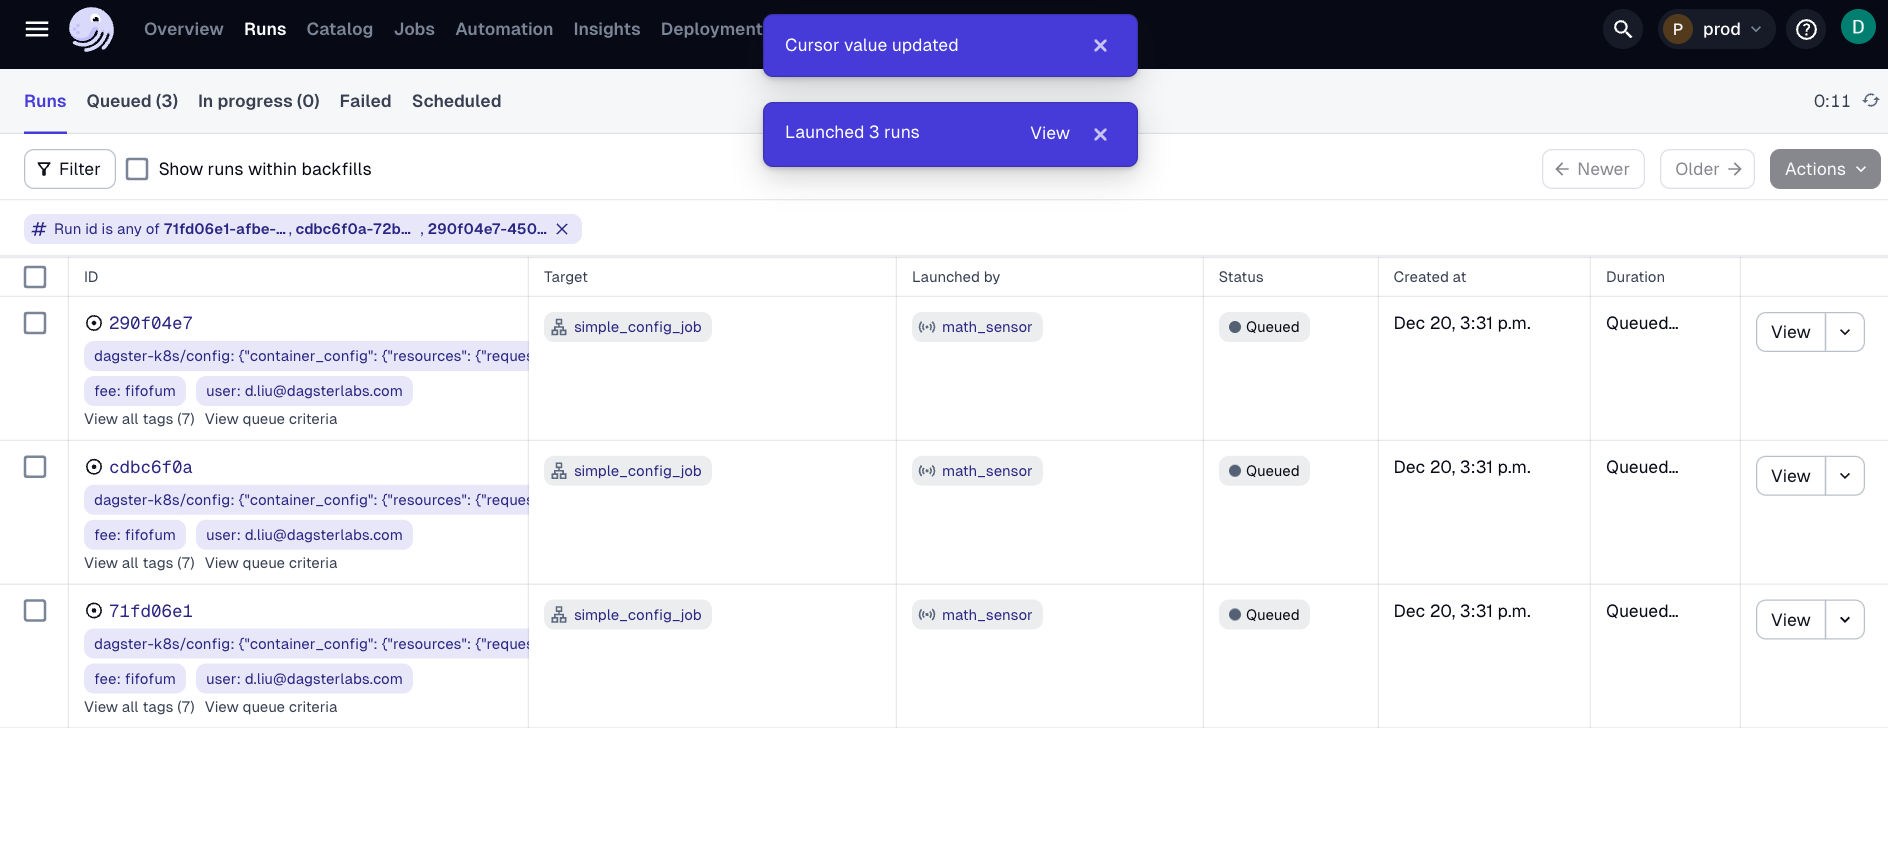Click the Dagster logo icon
The image size is (1888, 852).
(91, 29)
